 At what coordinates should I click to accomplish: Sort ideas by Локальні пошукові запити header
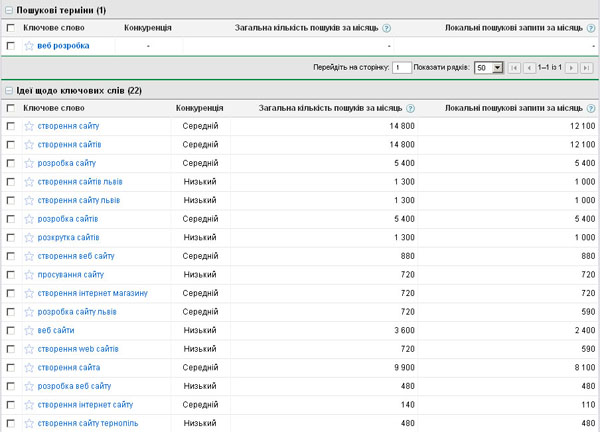514,108
